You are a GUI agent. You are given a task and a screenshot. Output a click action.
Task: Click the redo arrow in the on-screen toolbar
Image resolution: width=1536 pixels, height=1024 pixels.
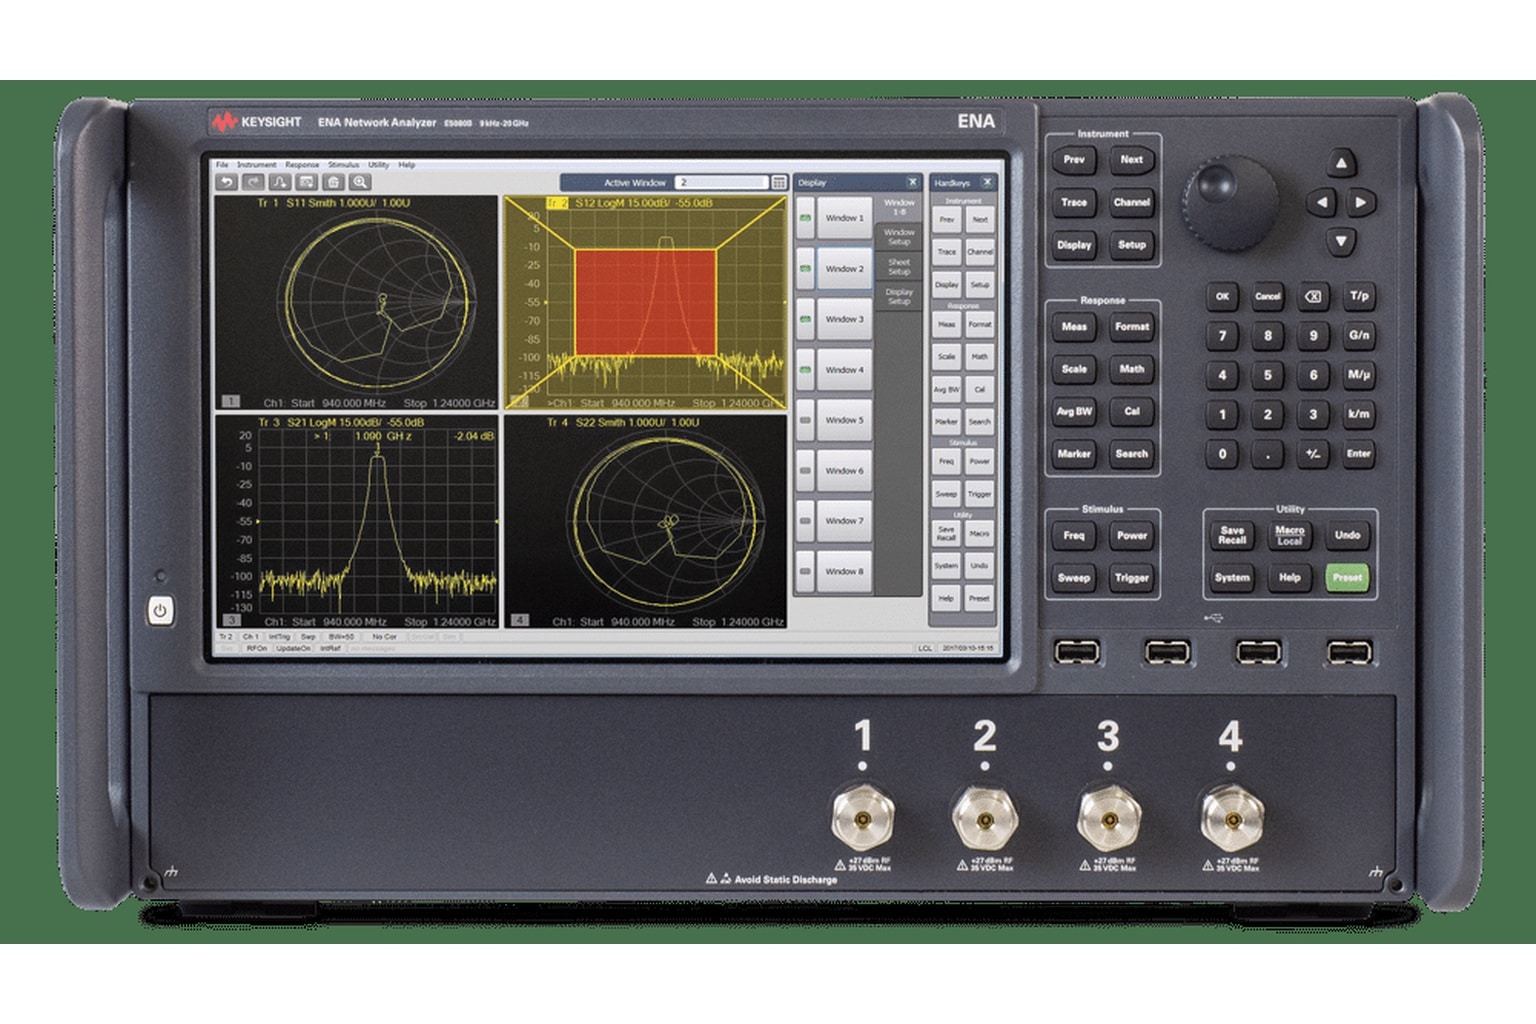tap(253, 182)
